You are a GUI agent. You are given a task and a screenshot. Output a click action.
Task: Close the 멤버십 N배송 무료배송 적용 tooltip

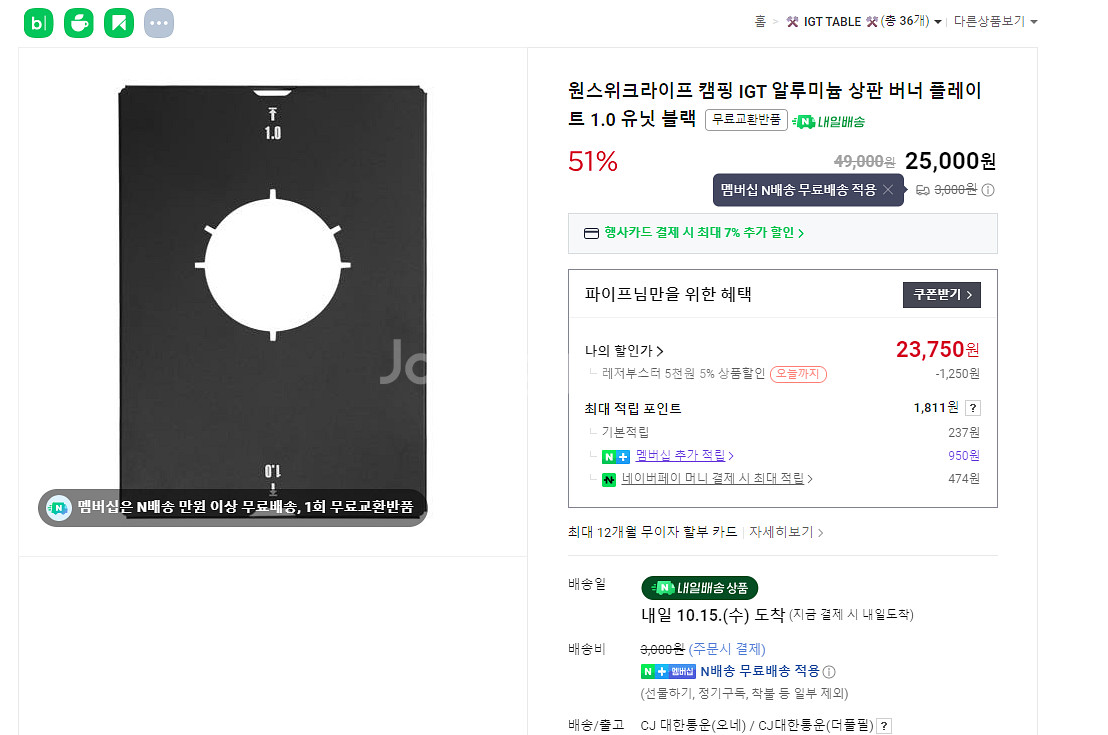click(x=888, y=190)
